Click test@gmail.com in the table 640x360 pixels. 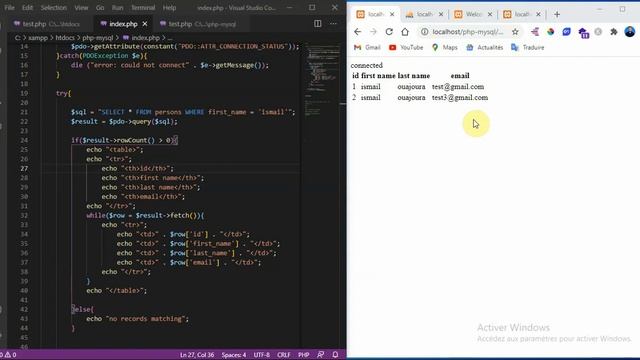coord(458,87)
